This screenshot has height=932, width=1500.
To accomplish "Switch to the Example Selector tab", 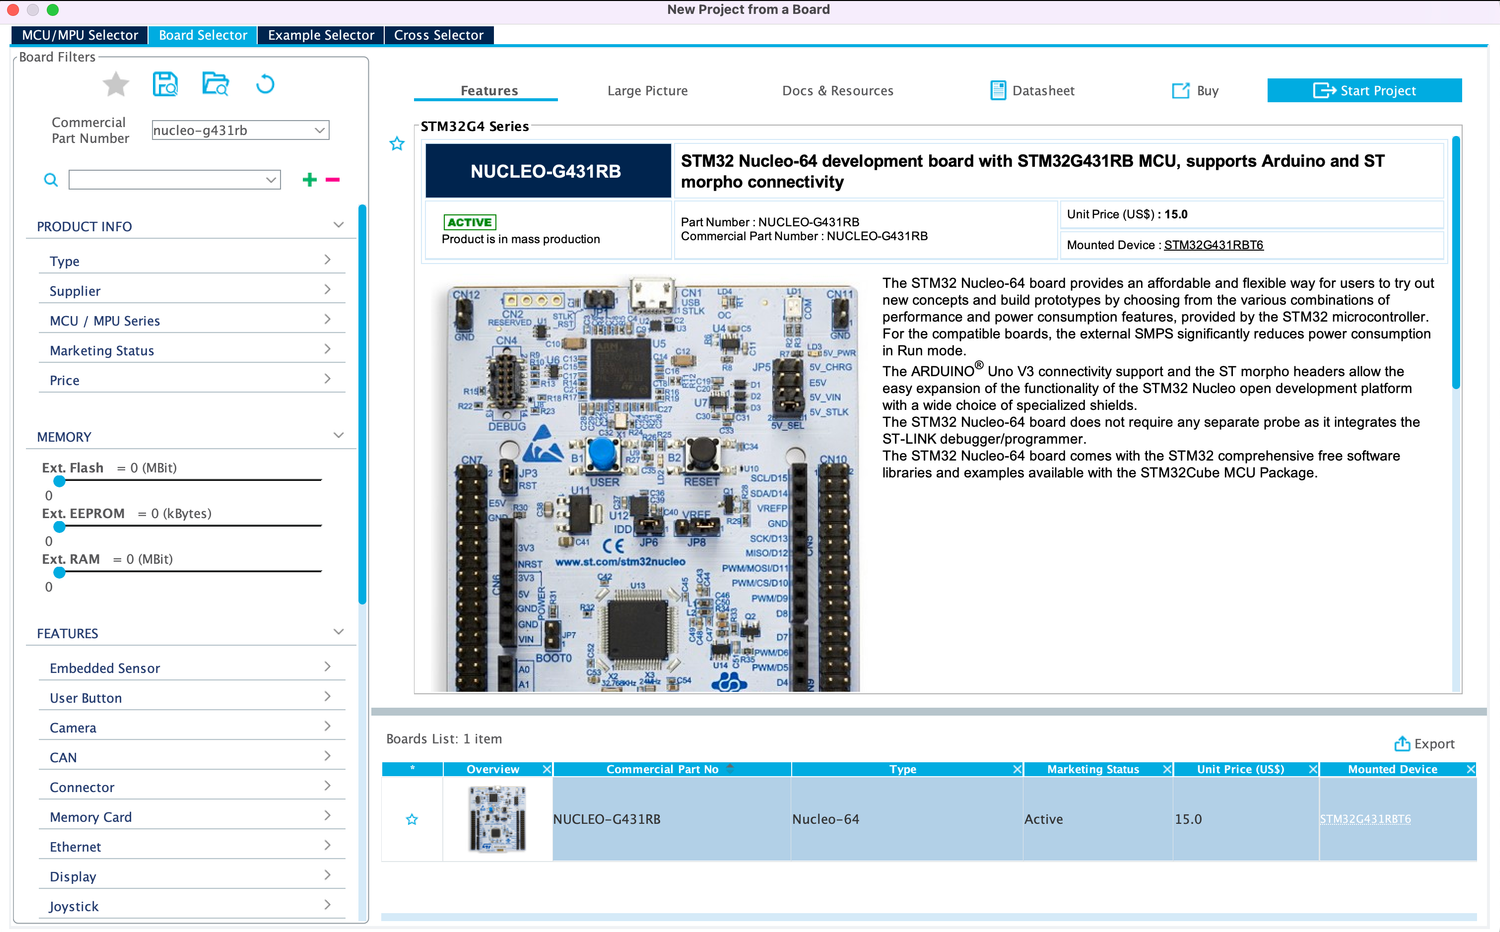I will click(321, 35).
